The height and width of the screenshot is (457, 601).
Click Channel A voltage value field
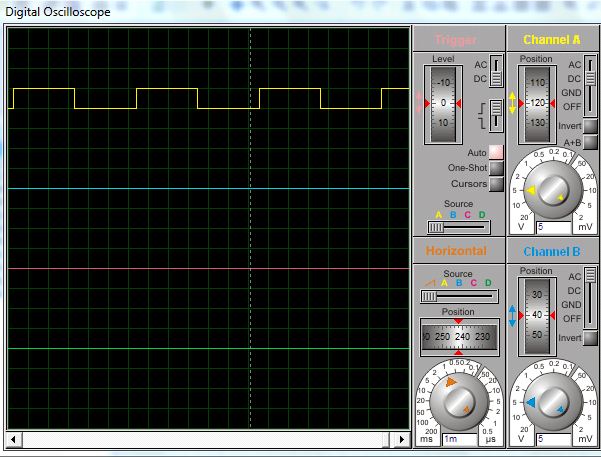(552, 227)
